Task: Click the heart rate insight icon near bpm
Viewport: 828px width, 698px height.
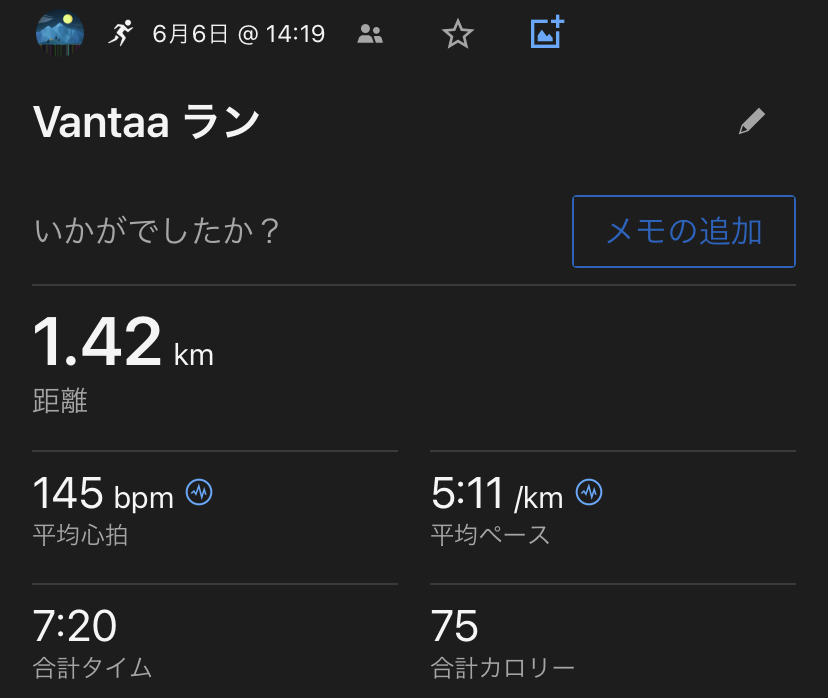Action: pyautogui.click(x=200, y=492)
